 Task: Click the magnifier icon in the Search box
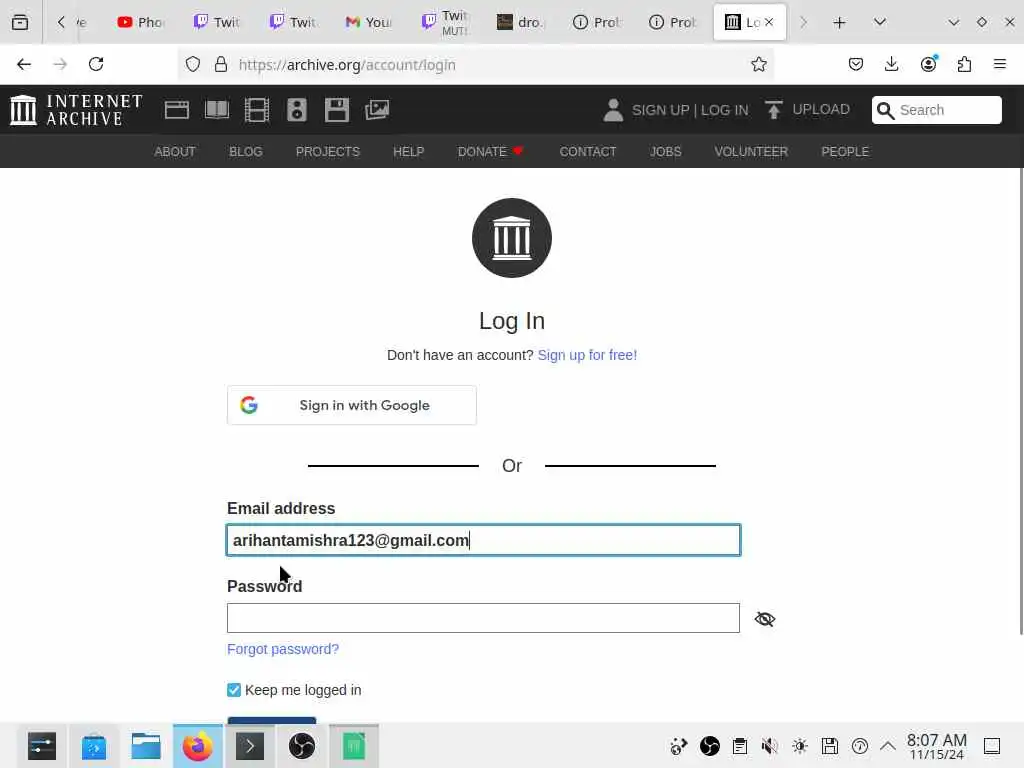point(885,110)
